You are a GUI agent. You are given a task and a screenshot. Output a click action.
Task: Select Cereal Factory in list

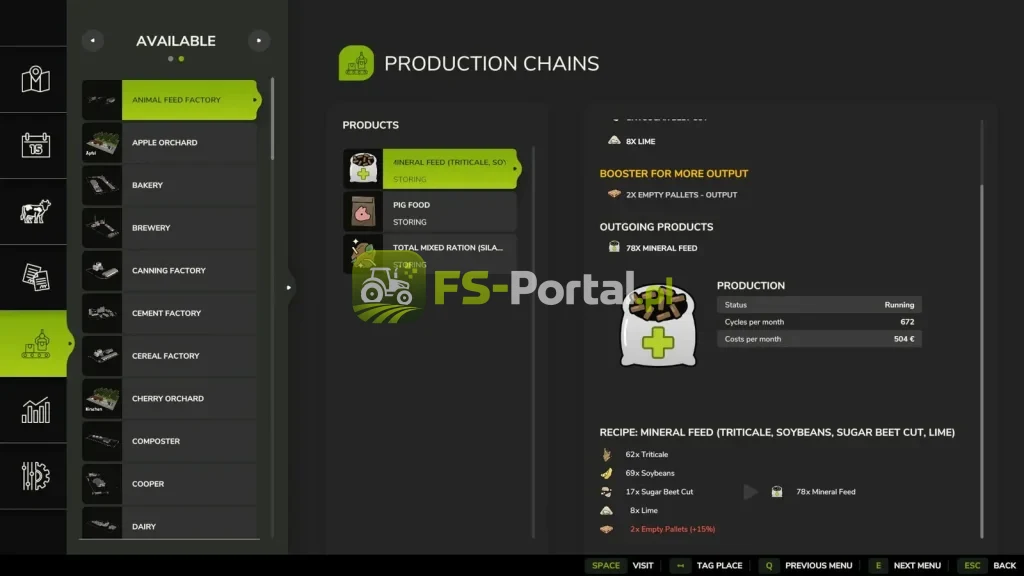170,356
